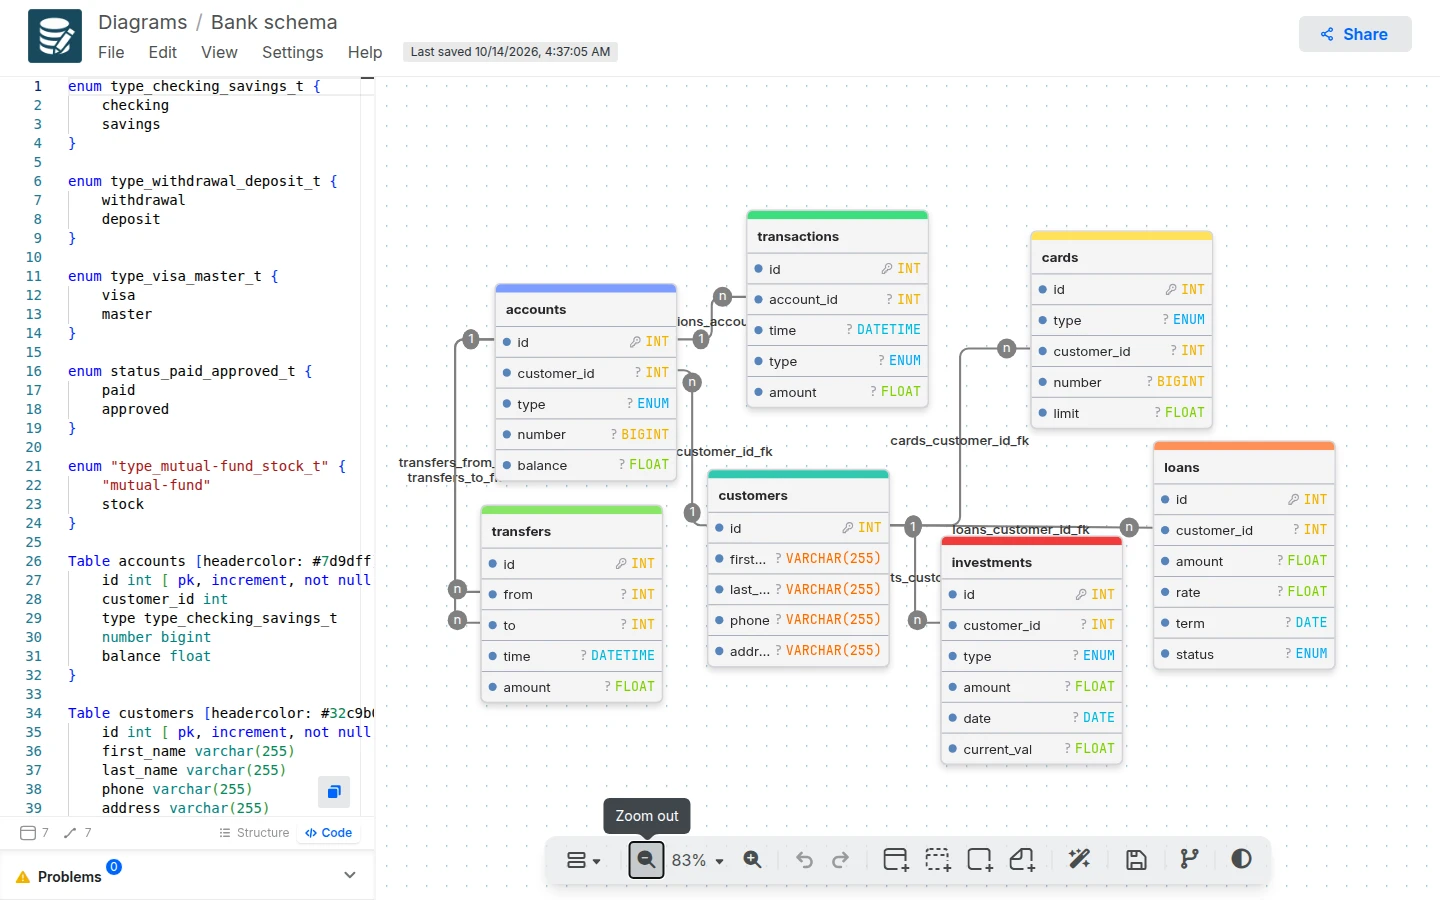Switch to the Code tab
This screenshot has height=900, width=1440.
click(329, 833)
